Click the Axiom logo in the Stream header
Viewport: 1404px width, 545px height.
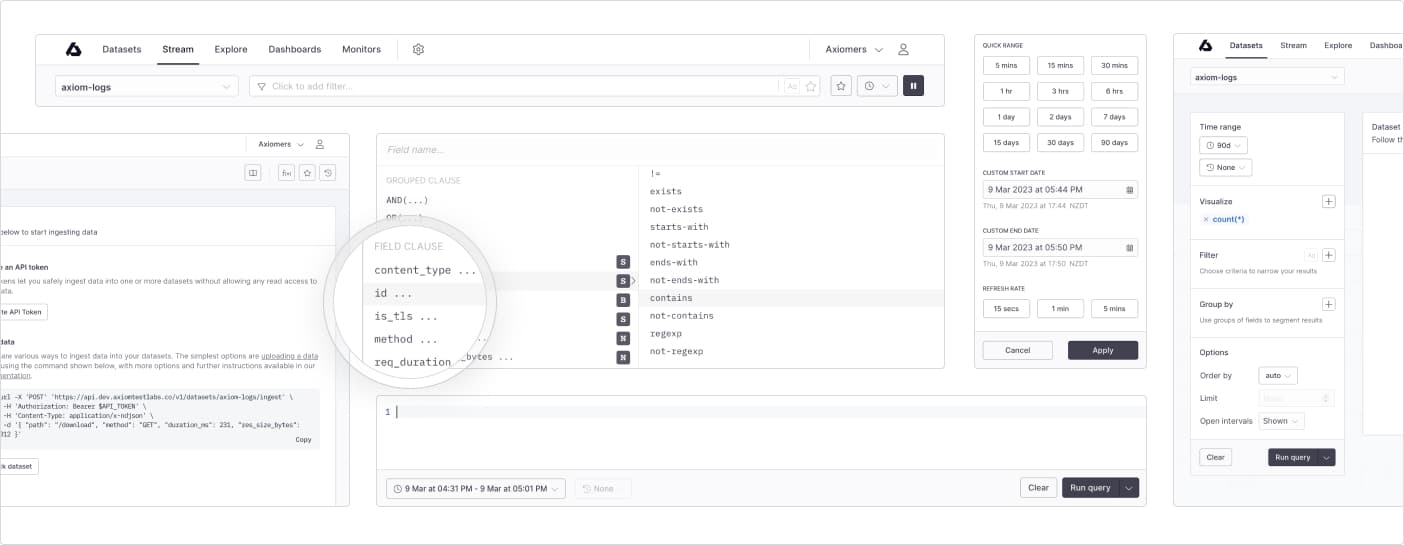pyautogui.click(x=73, y=49)
